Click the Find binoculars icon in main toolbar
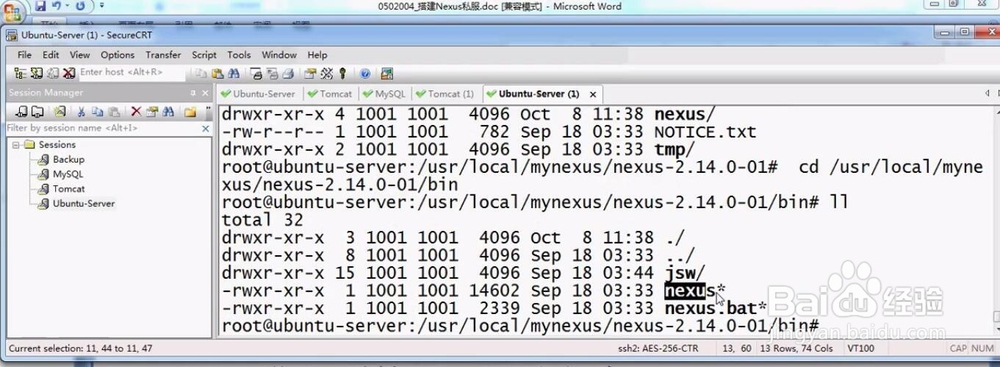This screenshot has height=367, width=1000. 233,73
